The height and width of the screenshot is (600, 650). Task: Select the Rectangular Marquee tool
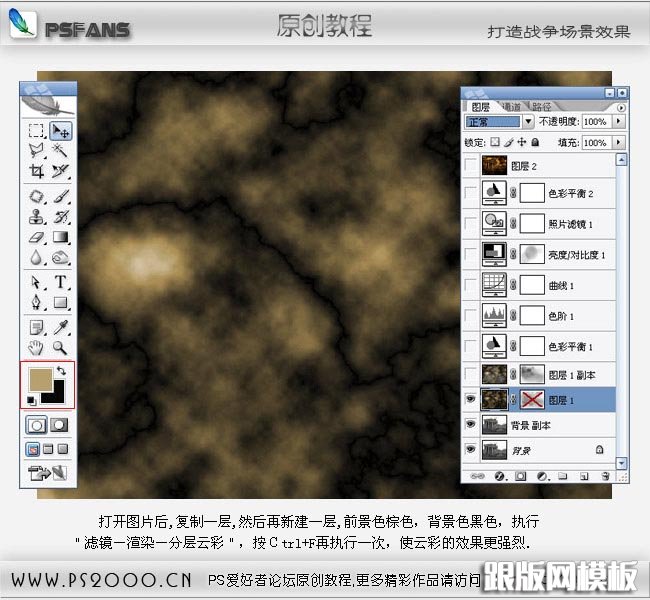[x=36, y=130]
